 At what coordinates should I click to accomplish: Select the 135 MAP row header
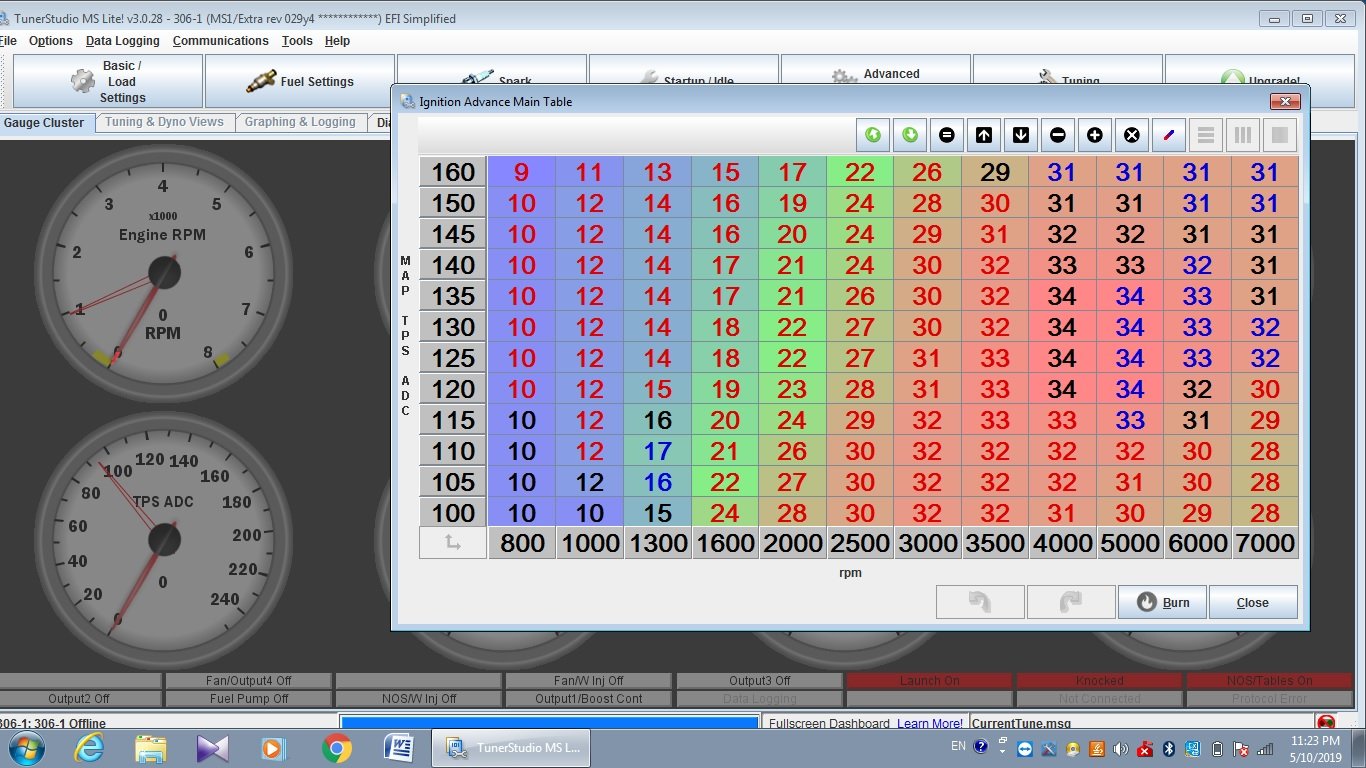pyautogui.click(x=453, y=296)
